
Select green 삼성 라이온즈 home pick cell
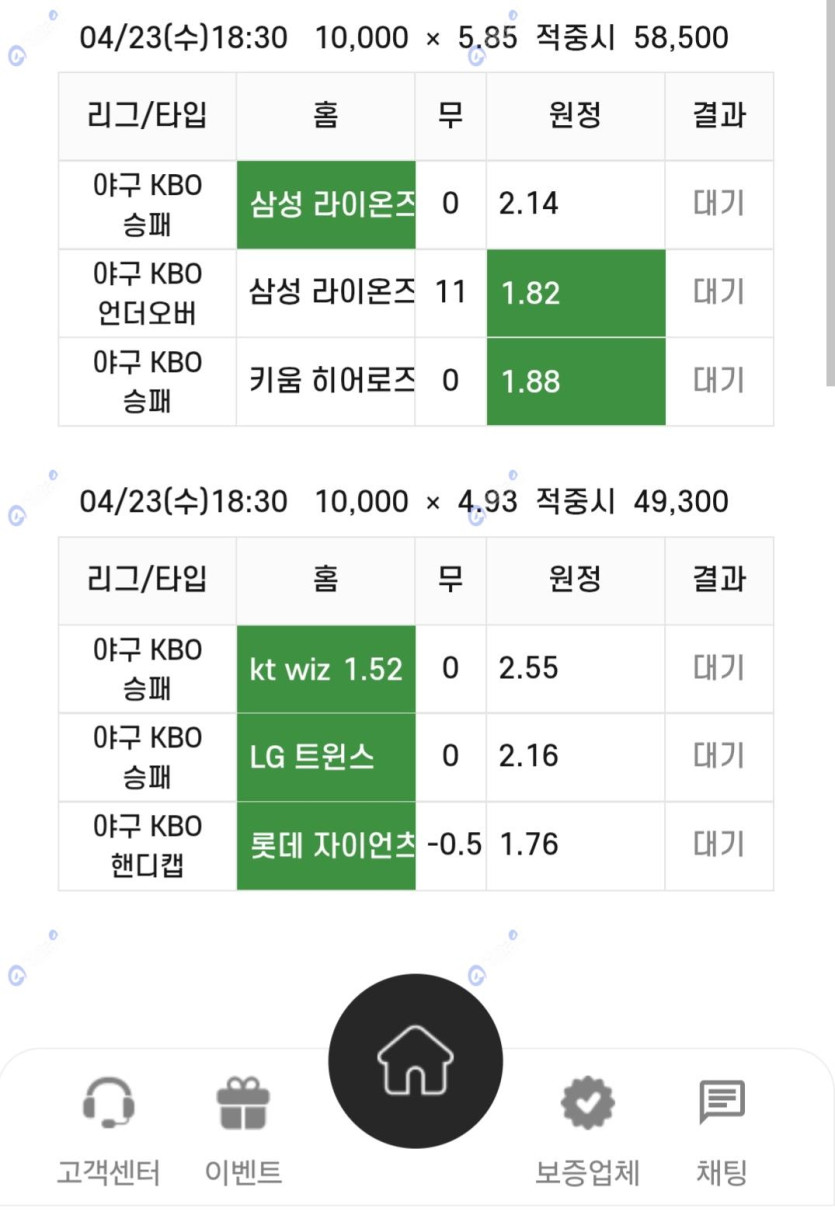click(x=326, y=205)
